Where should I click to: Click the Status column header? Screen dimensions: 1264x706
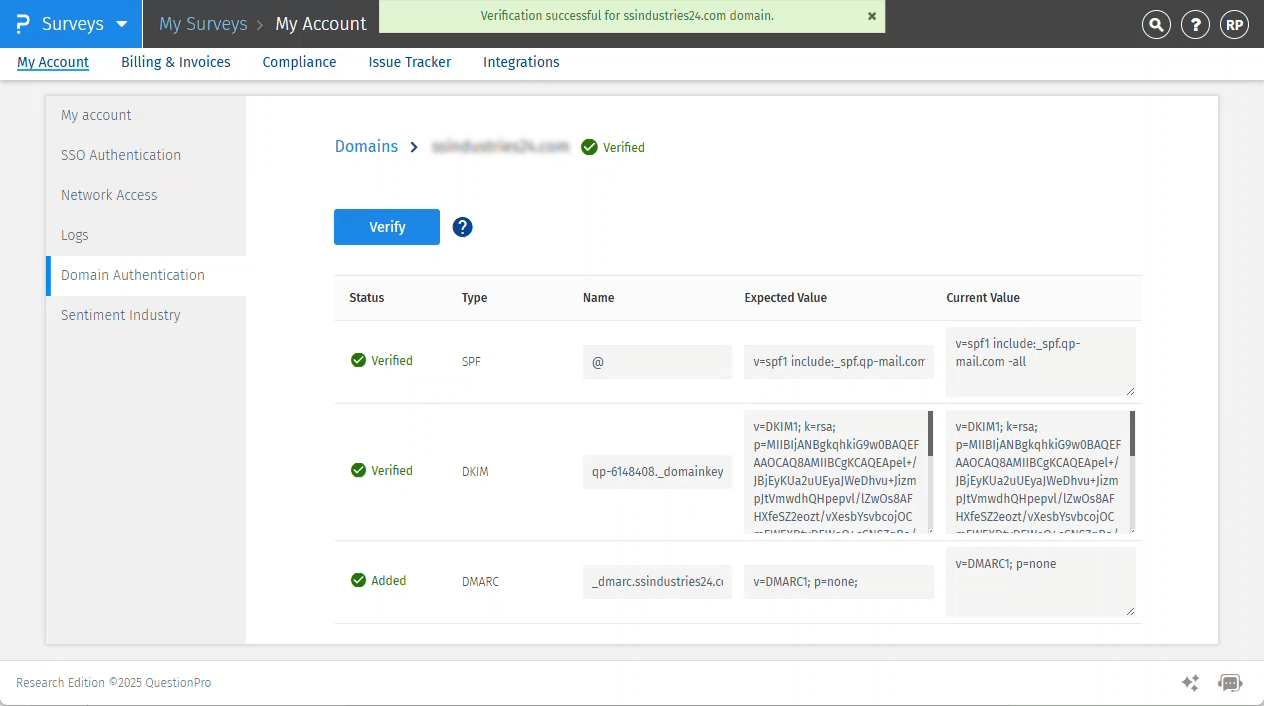pos(367,298)
